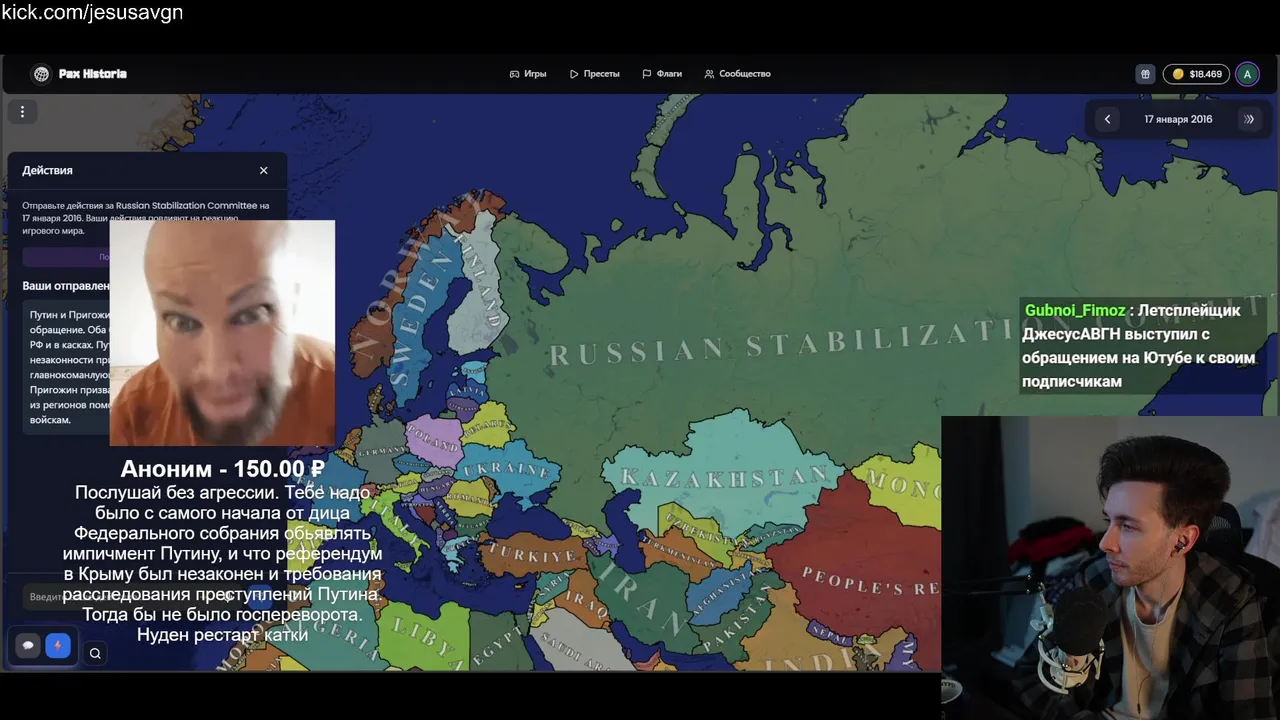Click the donation alert face image
The image size is (1280, 720).
click(222, 332)
